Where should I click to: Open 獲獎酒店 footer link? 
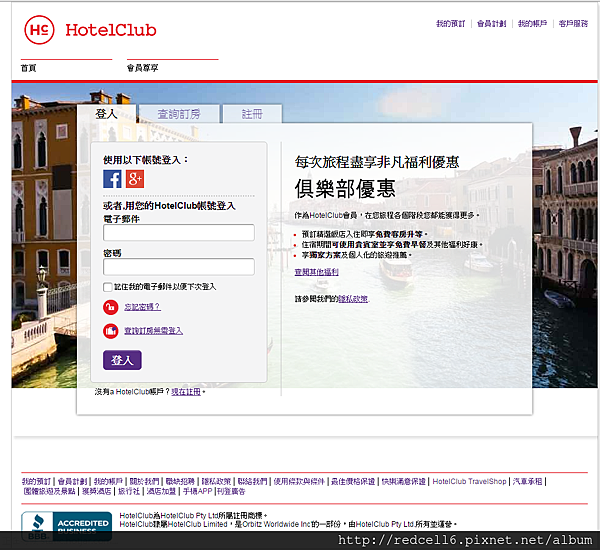click(97, 491)
